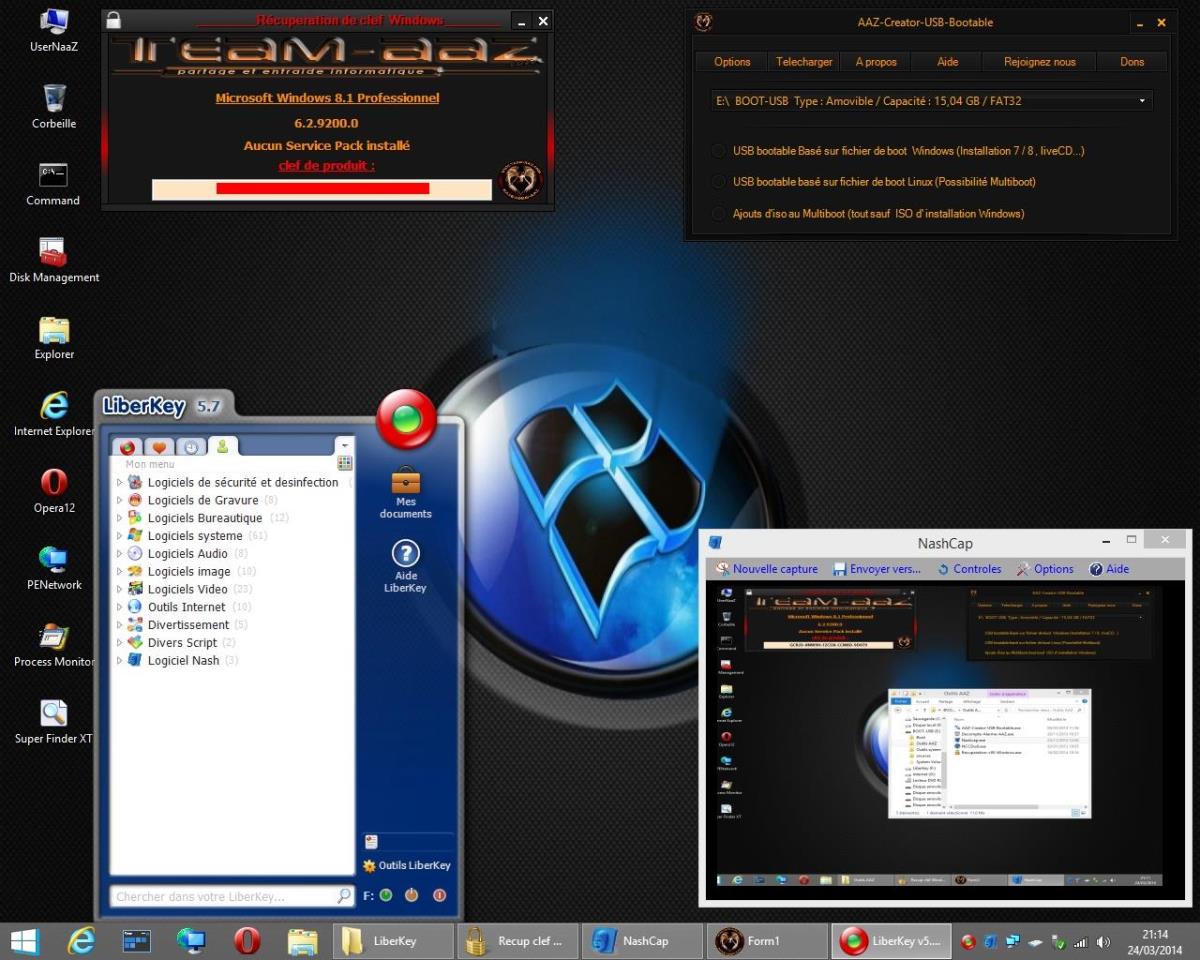Switch to LiberKey heart favorites tab
The image size is (1200, 960).
(158, 447)
